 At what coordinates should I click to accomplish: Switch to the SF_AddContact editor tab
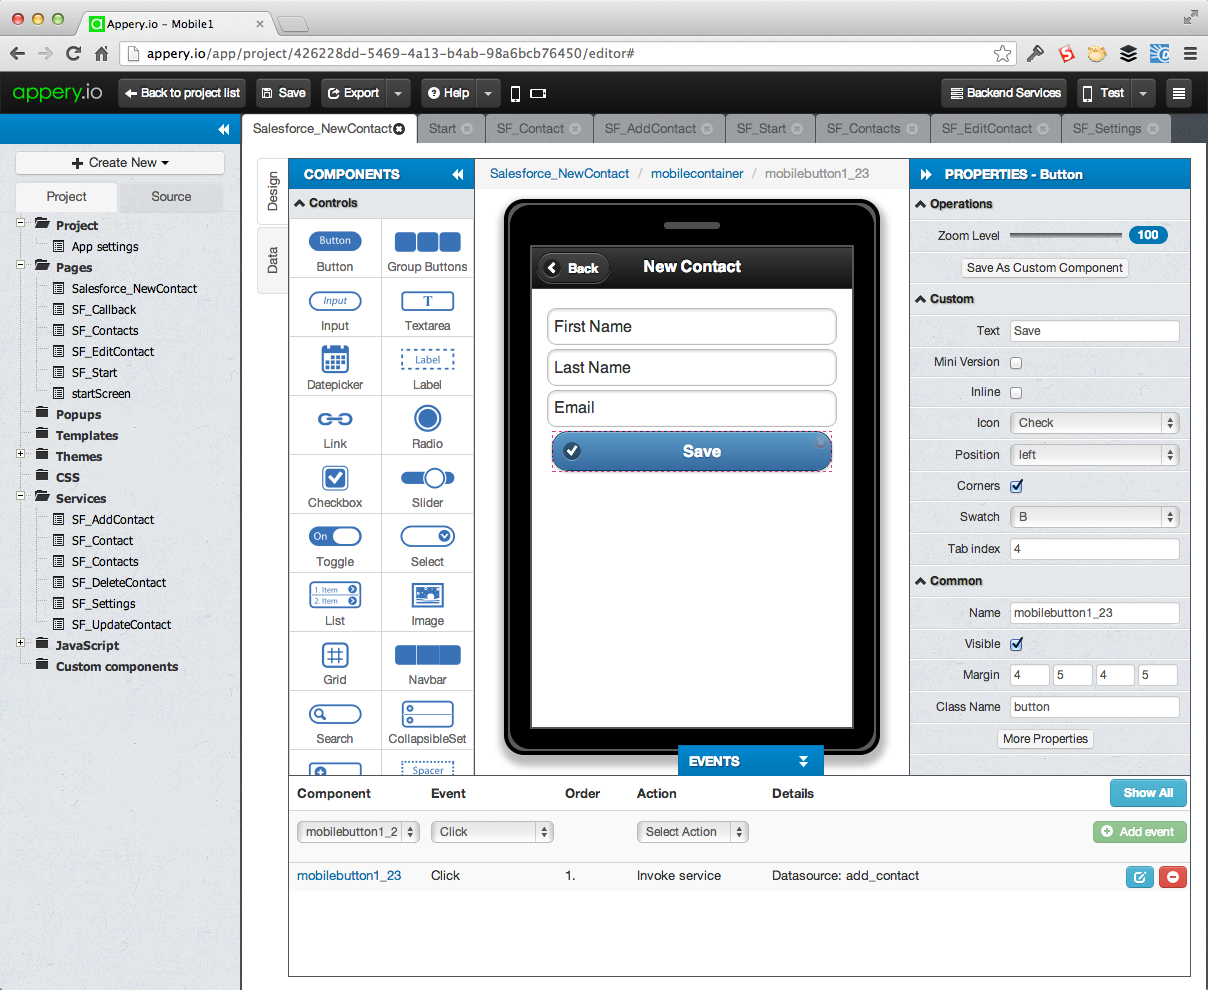[659, 129]
